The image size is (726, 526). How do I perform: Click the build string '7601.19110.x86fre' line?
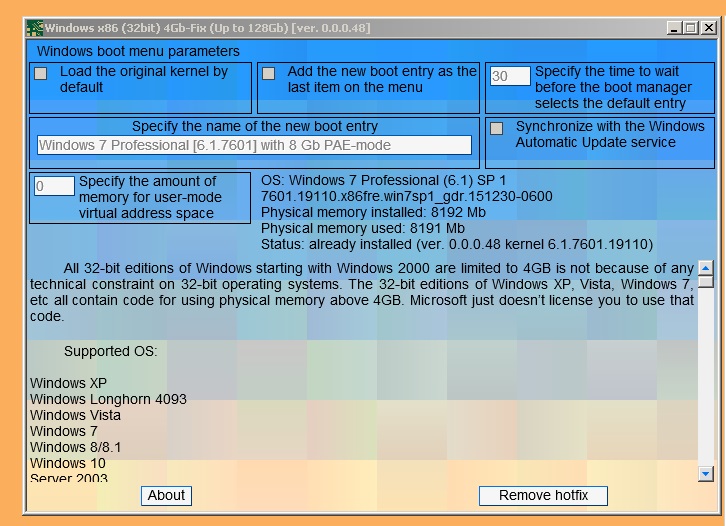click(407, 196)
